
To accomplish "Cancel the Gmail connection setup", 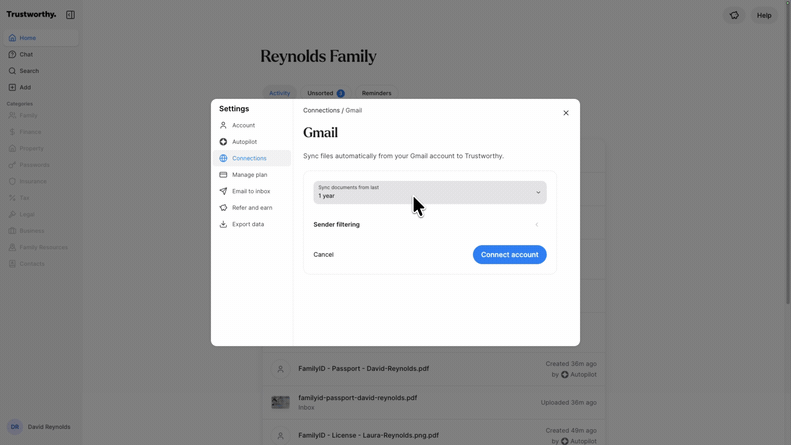I will (323, 254).
